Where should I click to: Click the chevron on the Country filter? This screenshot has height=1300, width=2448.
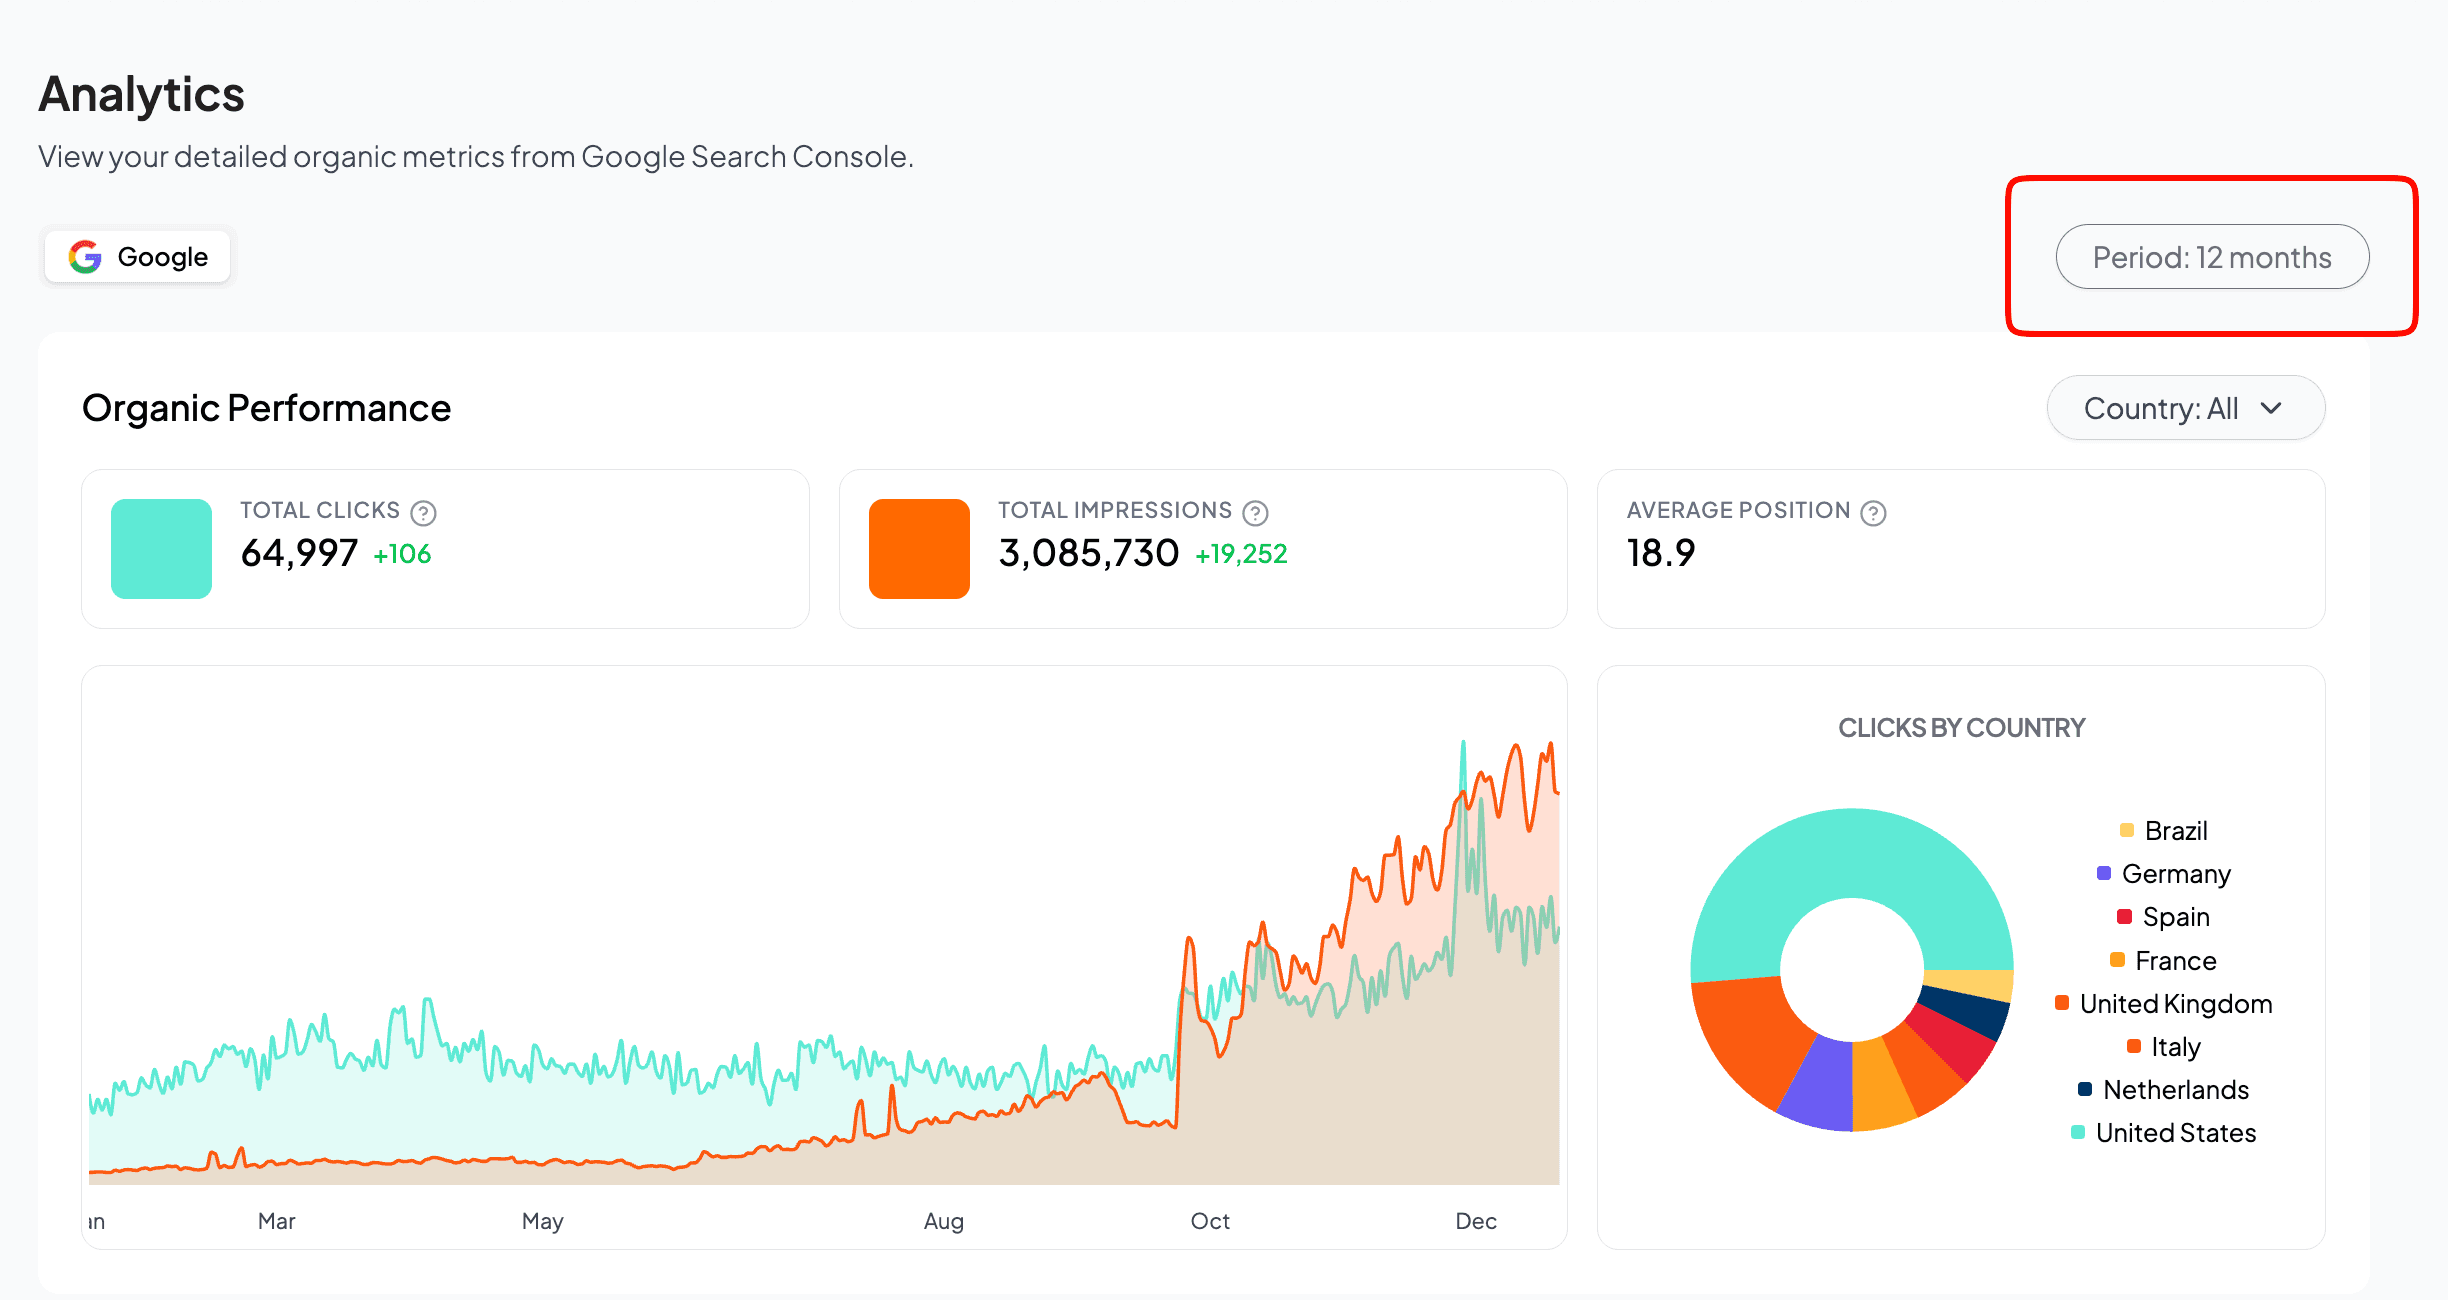point(2271,408)
